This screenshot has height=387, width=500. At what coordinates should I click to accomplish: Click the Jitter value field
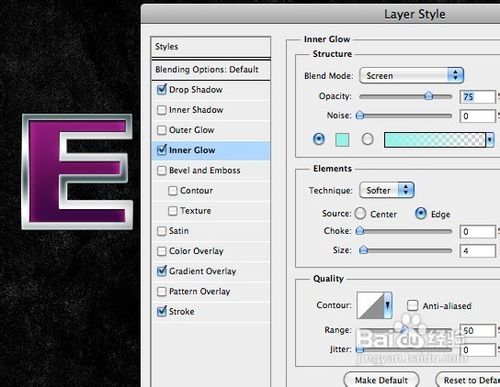pos(478,350)
